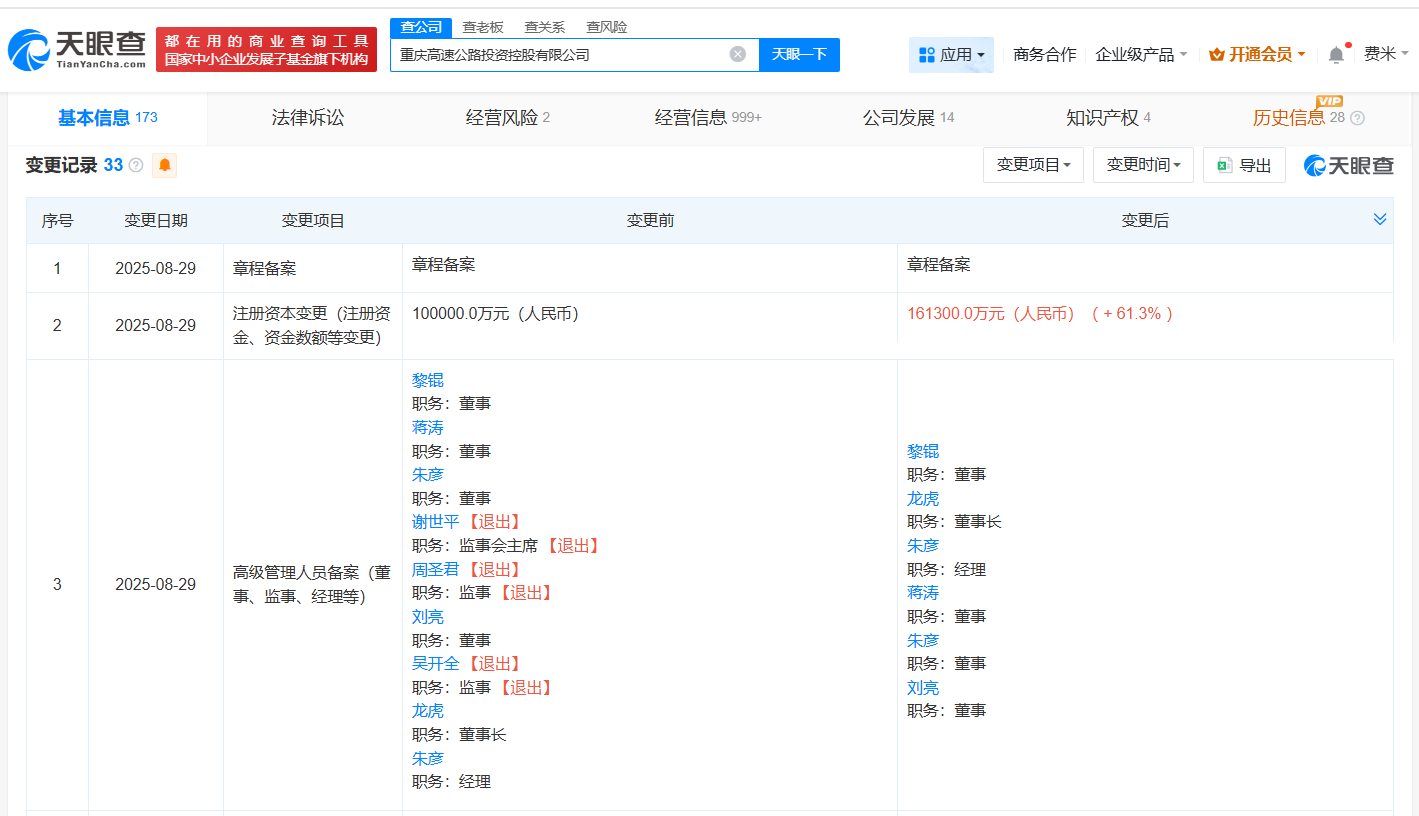Open the 变更时间 filter dropdown
The image size is (1419, 816).
(1143, 165)
